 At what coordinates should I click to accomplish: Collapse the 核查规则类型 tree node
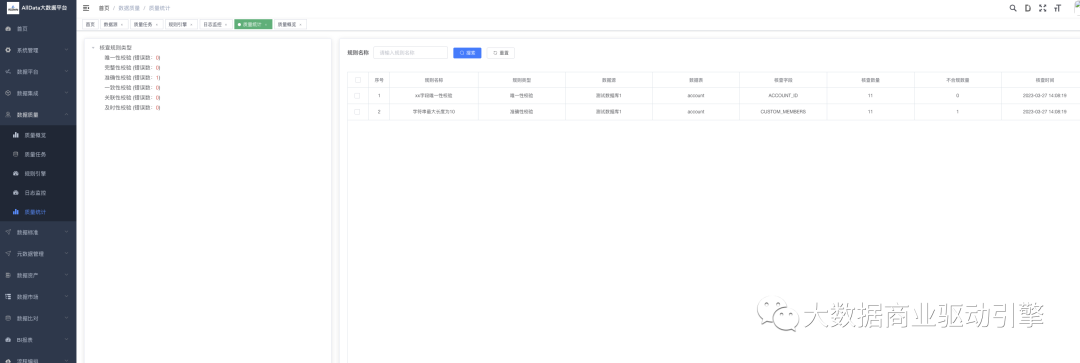point(93,48)
